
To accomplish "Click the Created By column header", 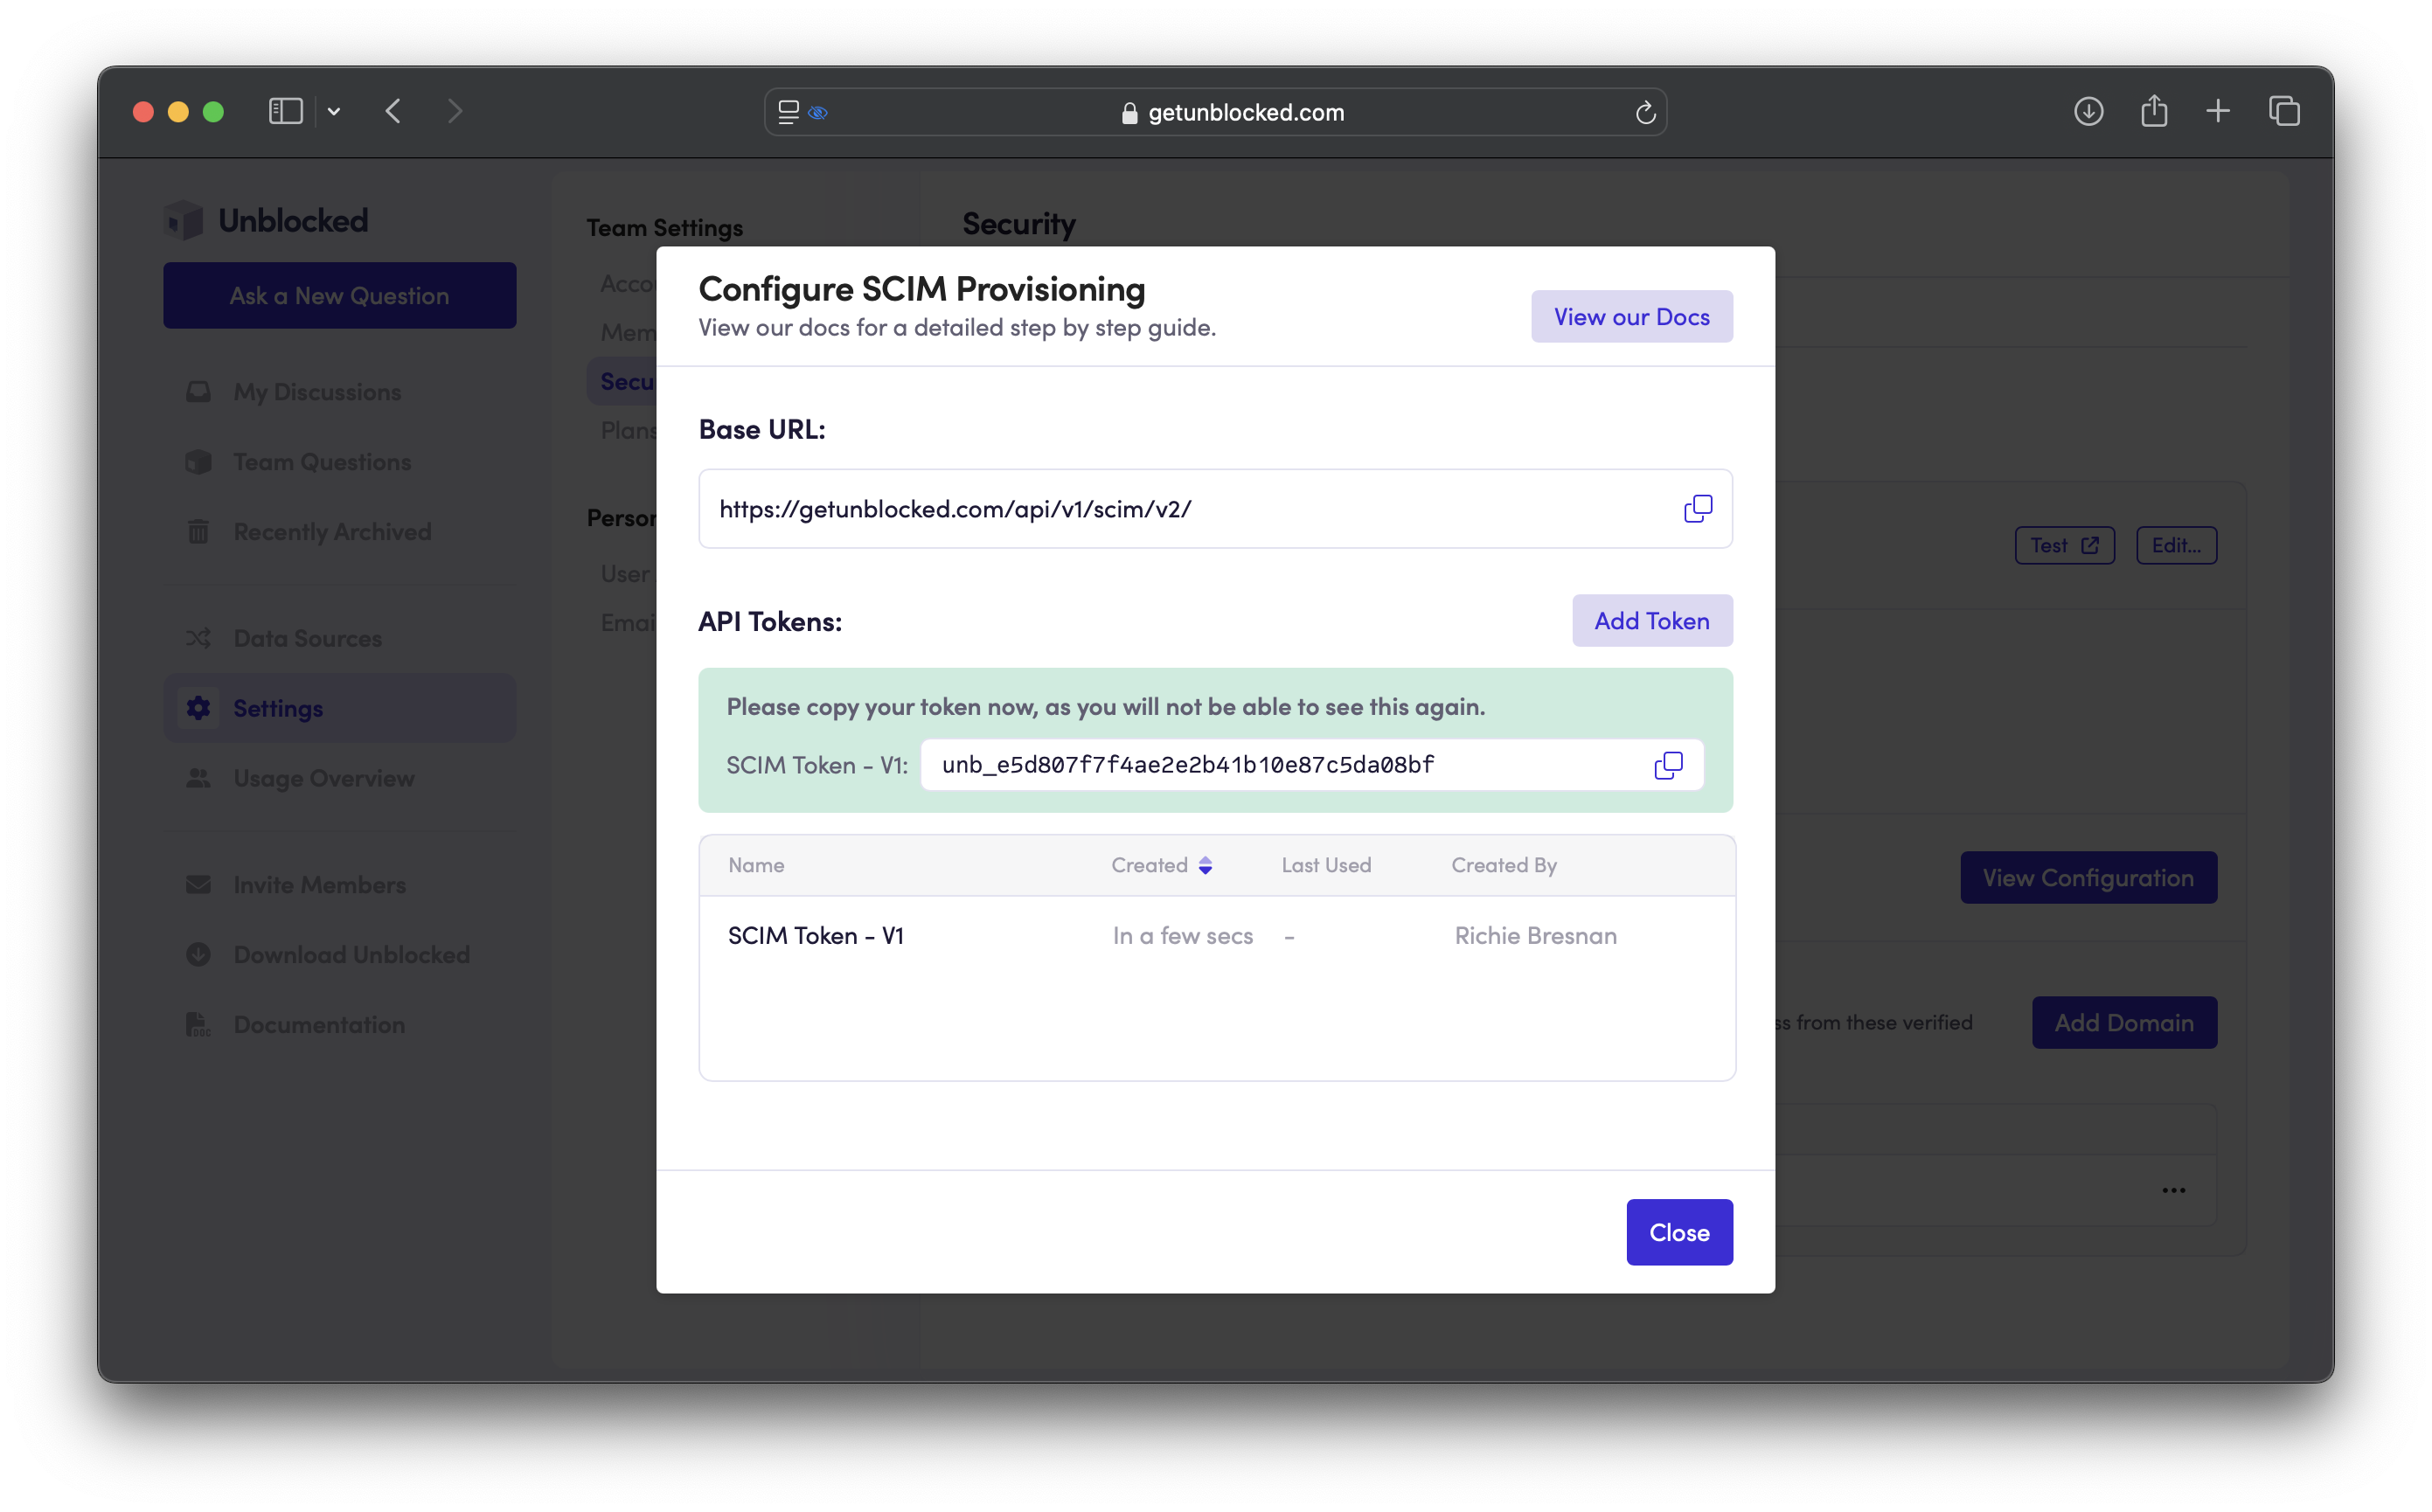I will [x=1504, y=865].
